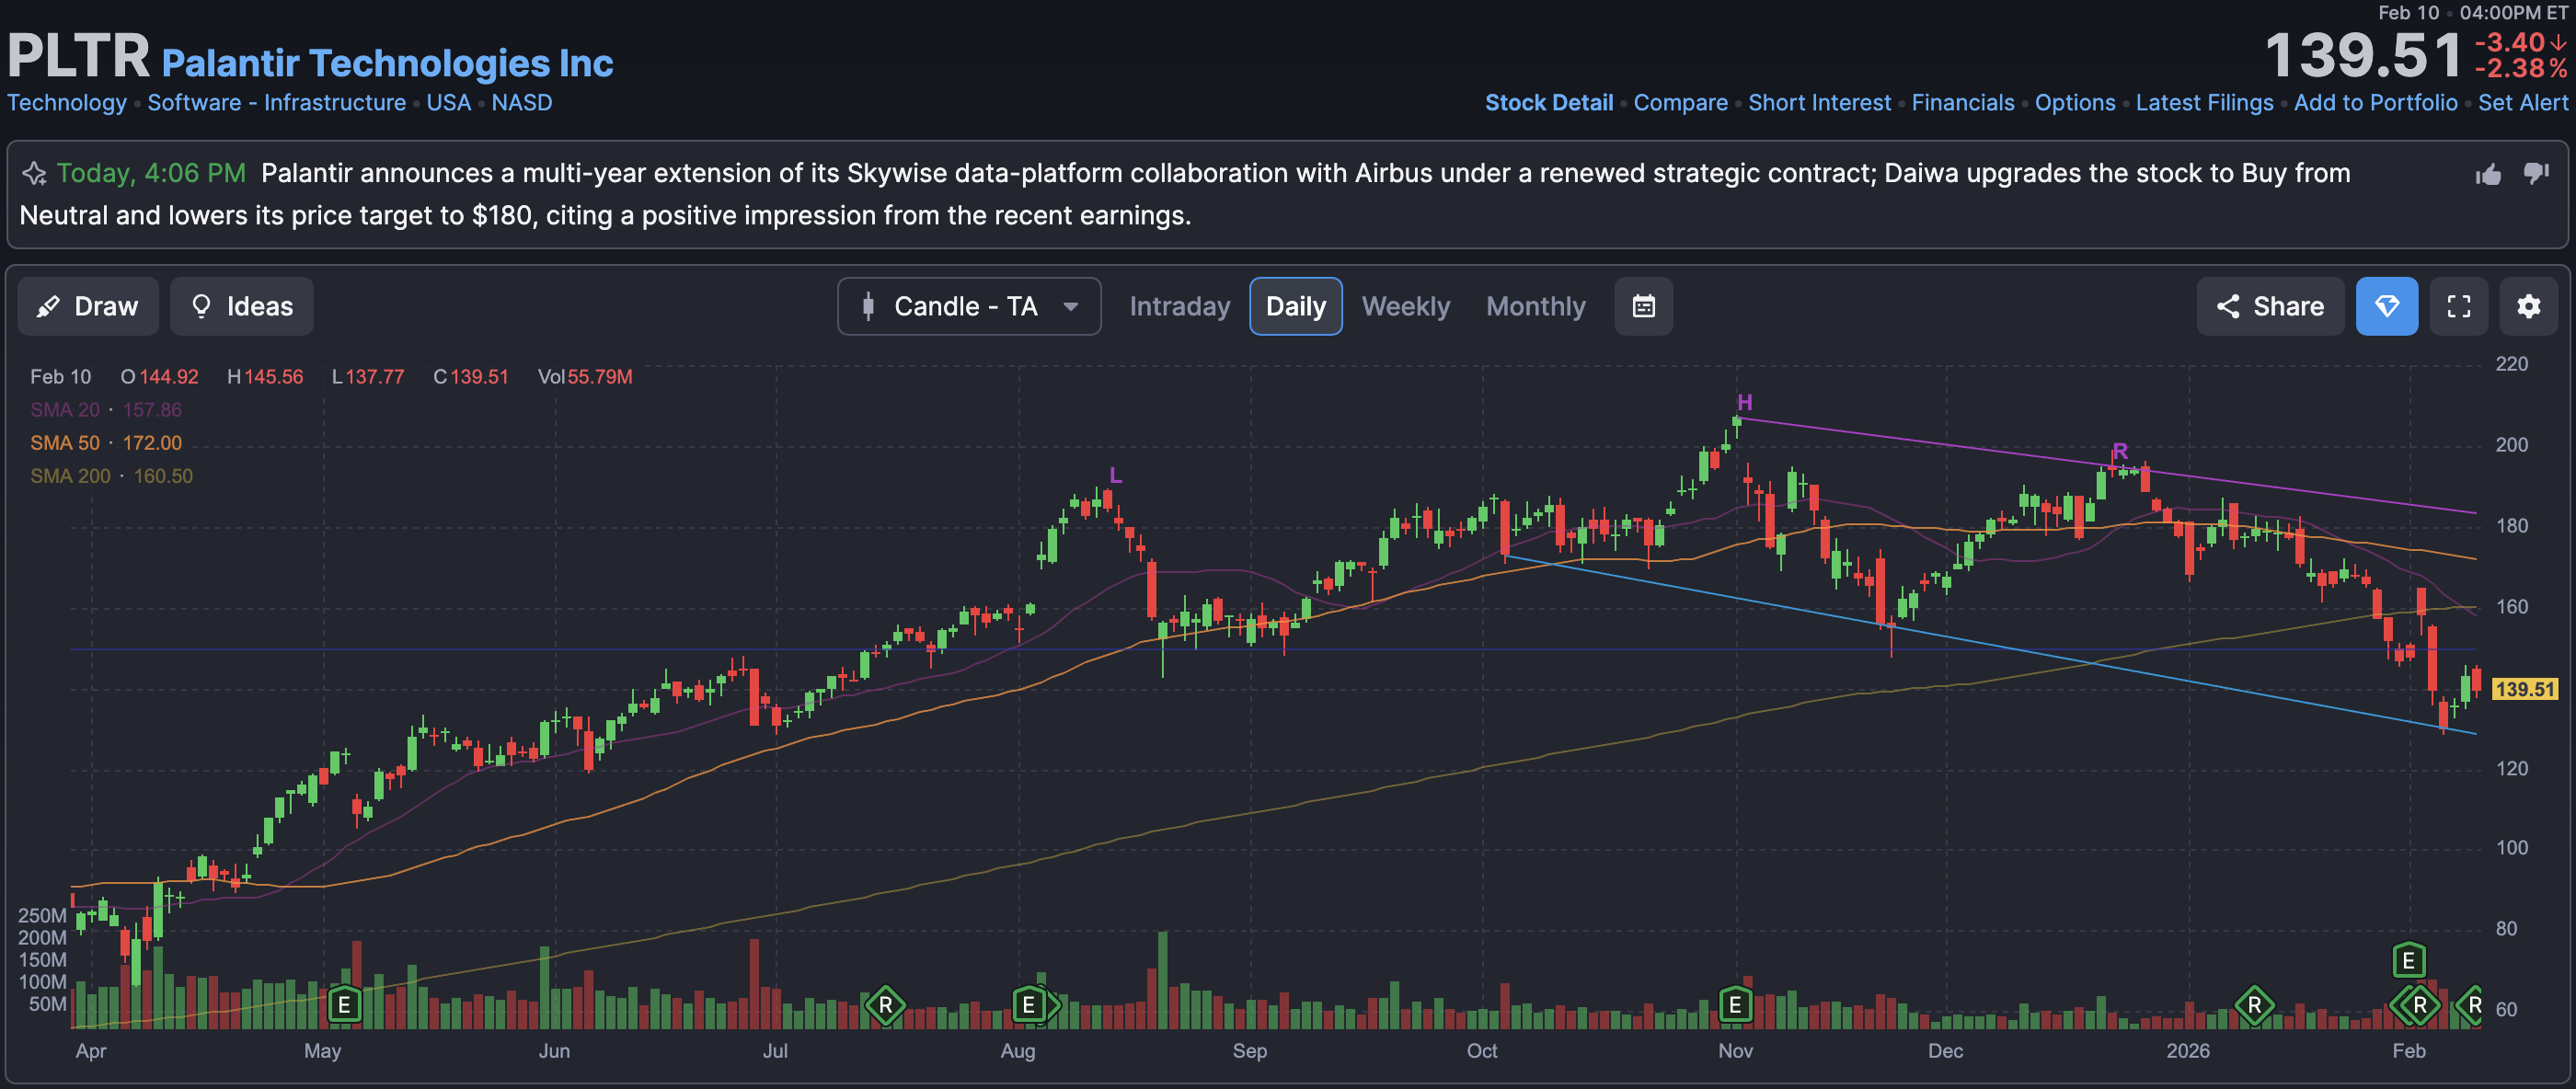Expand the Candle - TA chart type dropdown
The image size is (2576, 1089).
pyautogui.click(x=968, y=306)
